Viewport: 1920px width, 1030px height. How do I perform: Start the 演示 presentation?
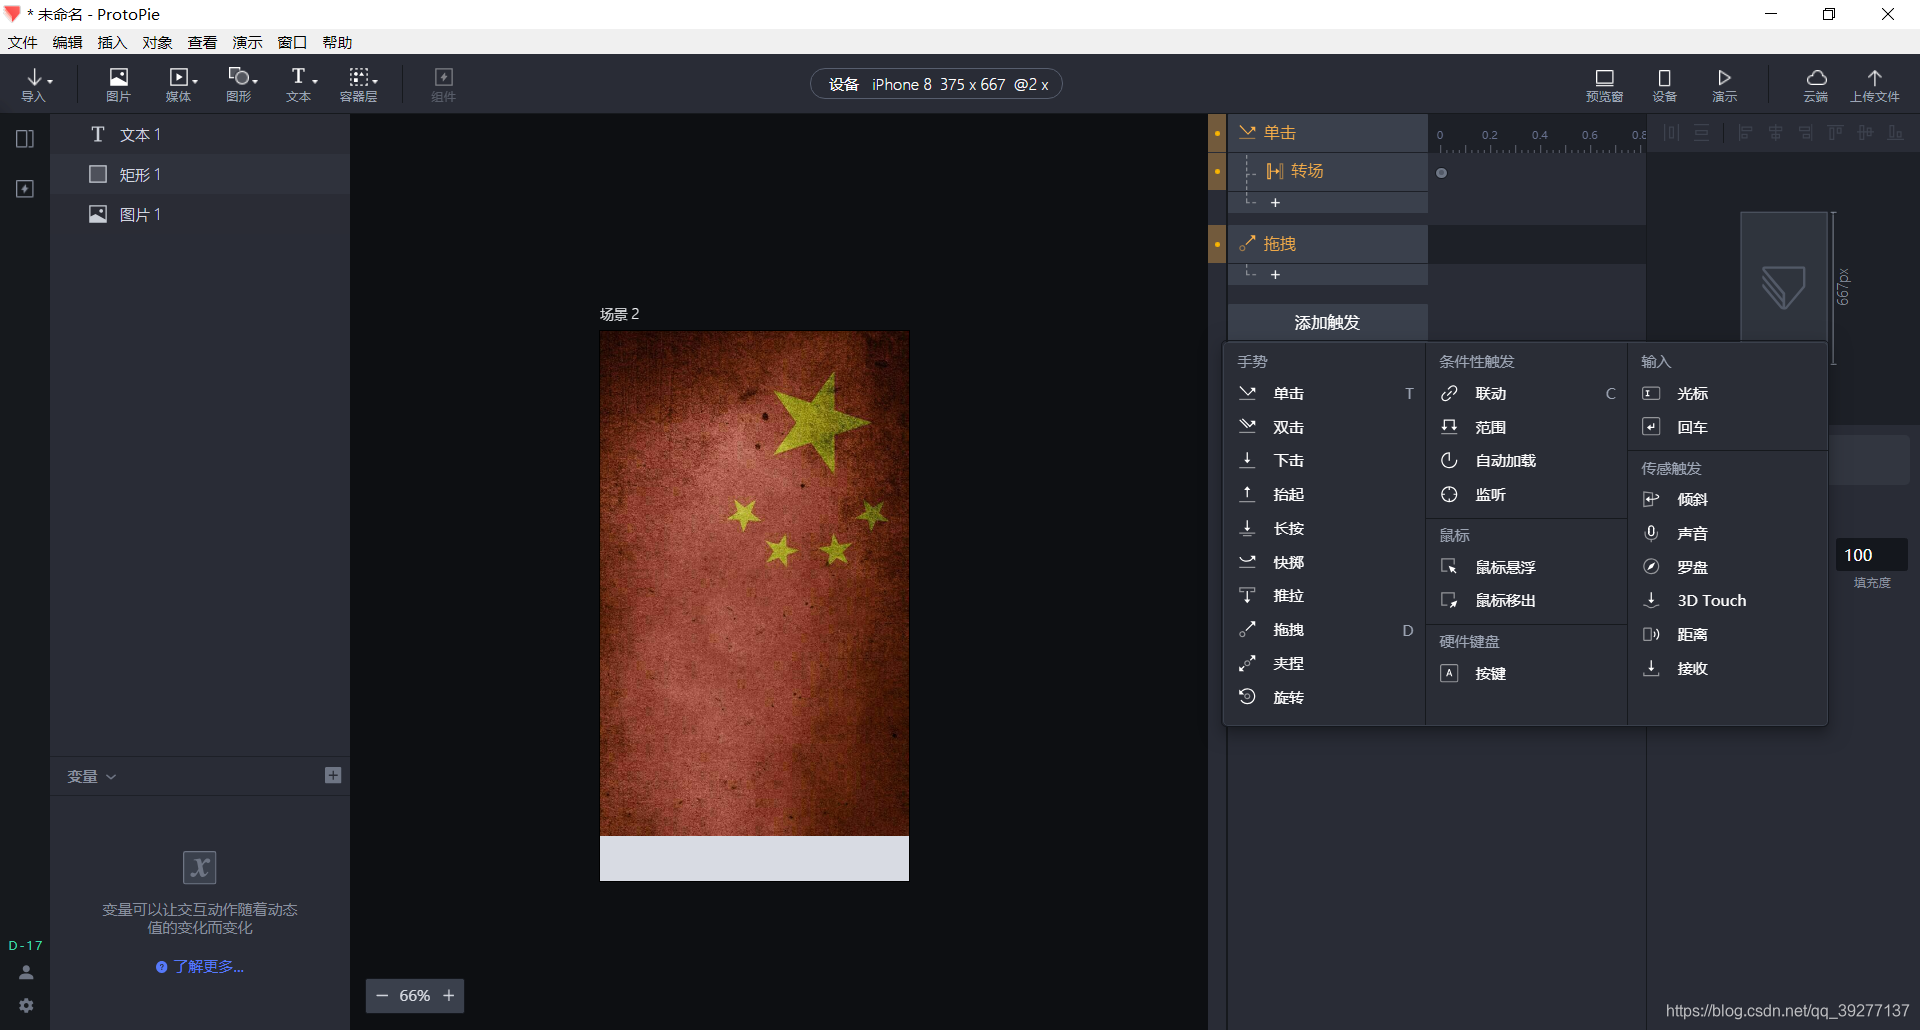[x=1724, y=85]
